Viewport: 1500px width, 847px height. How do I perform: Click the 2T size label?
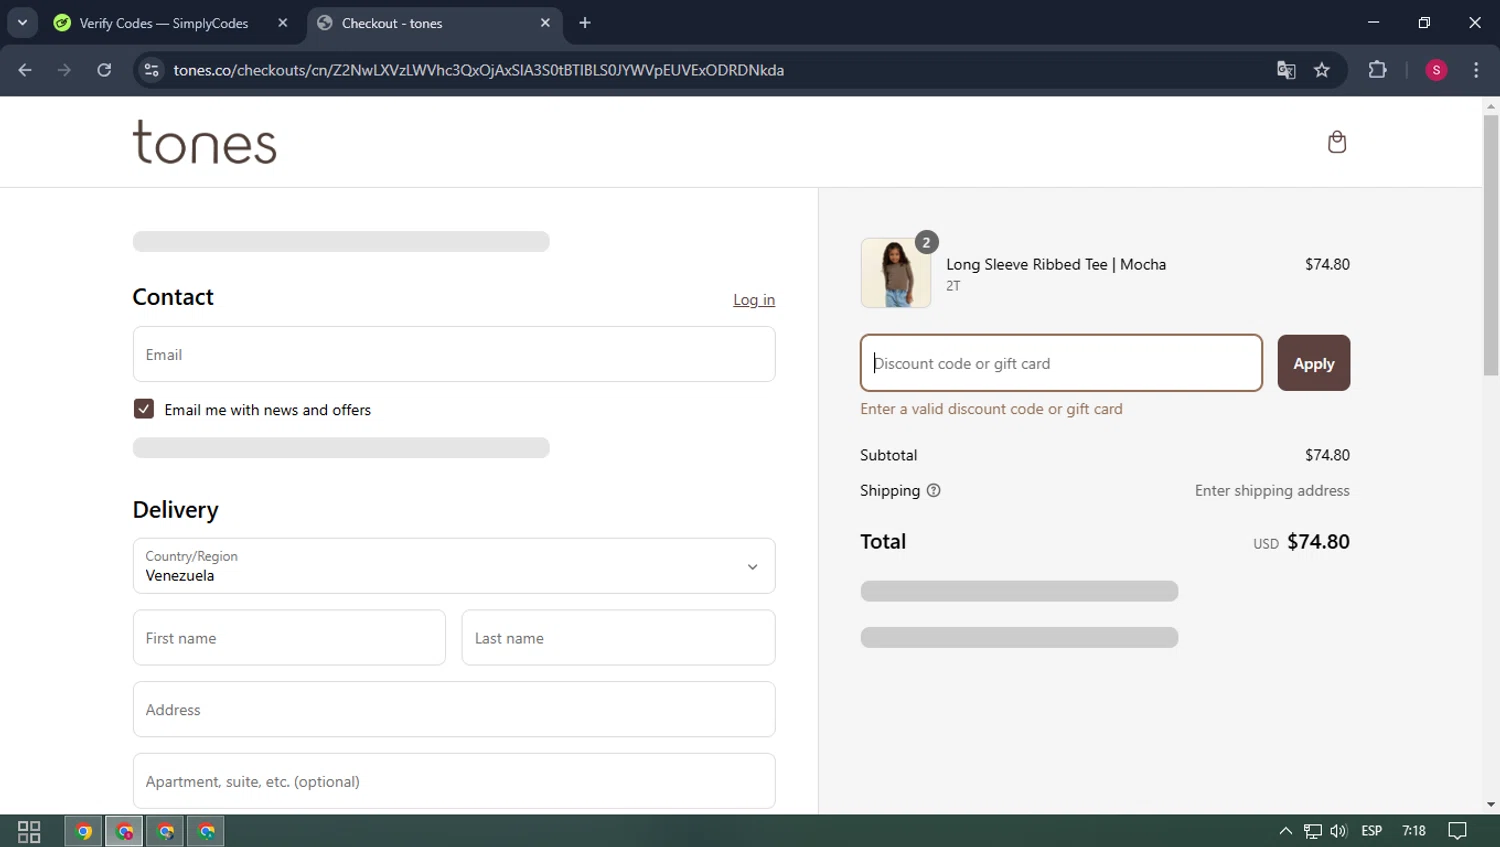tap(953, 286)
